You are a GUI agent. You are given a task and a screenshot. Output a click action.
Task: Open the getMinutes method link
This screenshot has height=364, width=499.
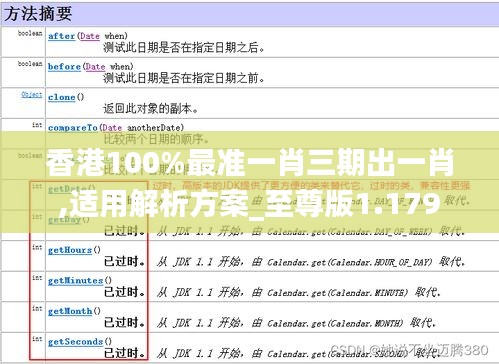click(x=76, y=281)
